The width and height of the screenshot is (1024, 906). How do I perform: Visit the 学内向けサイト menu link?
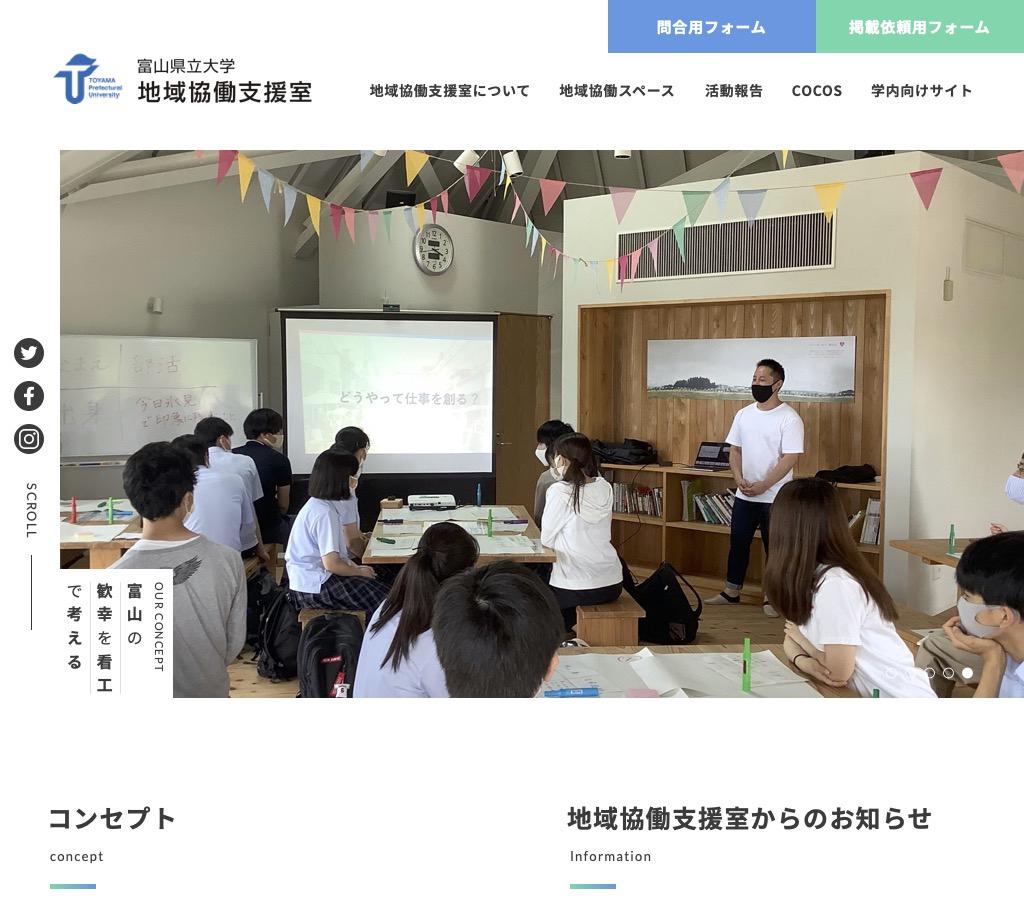(921, 91)
